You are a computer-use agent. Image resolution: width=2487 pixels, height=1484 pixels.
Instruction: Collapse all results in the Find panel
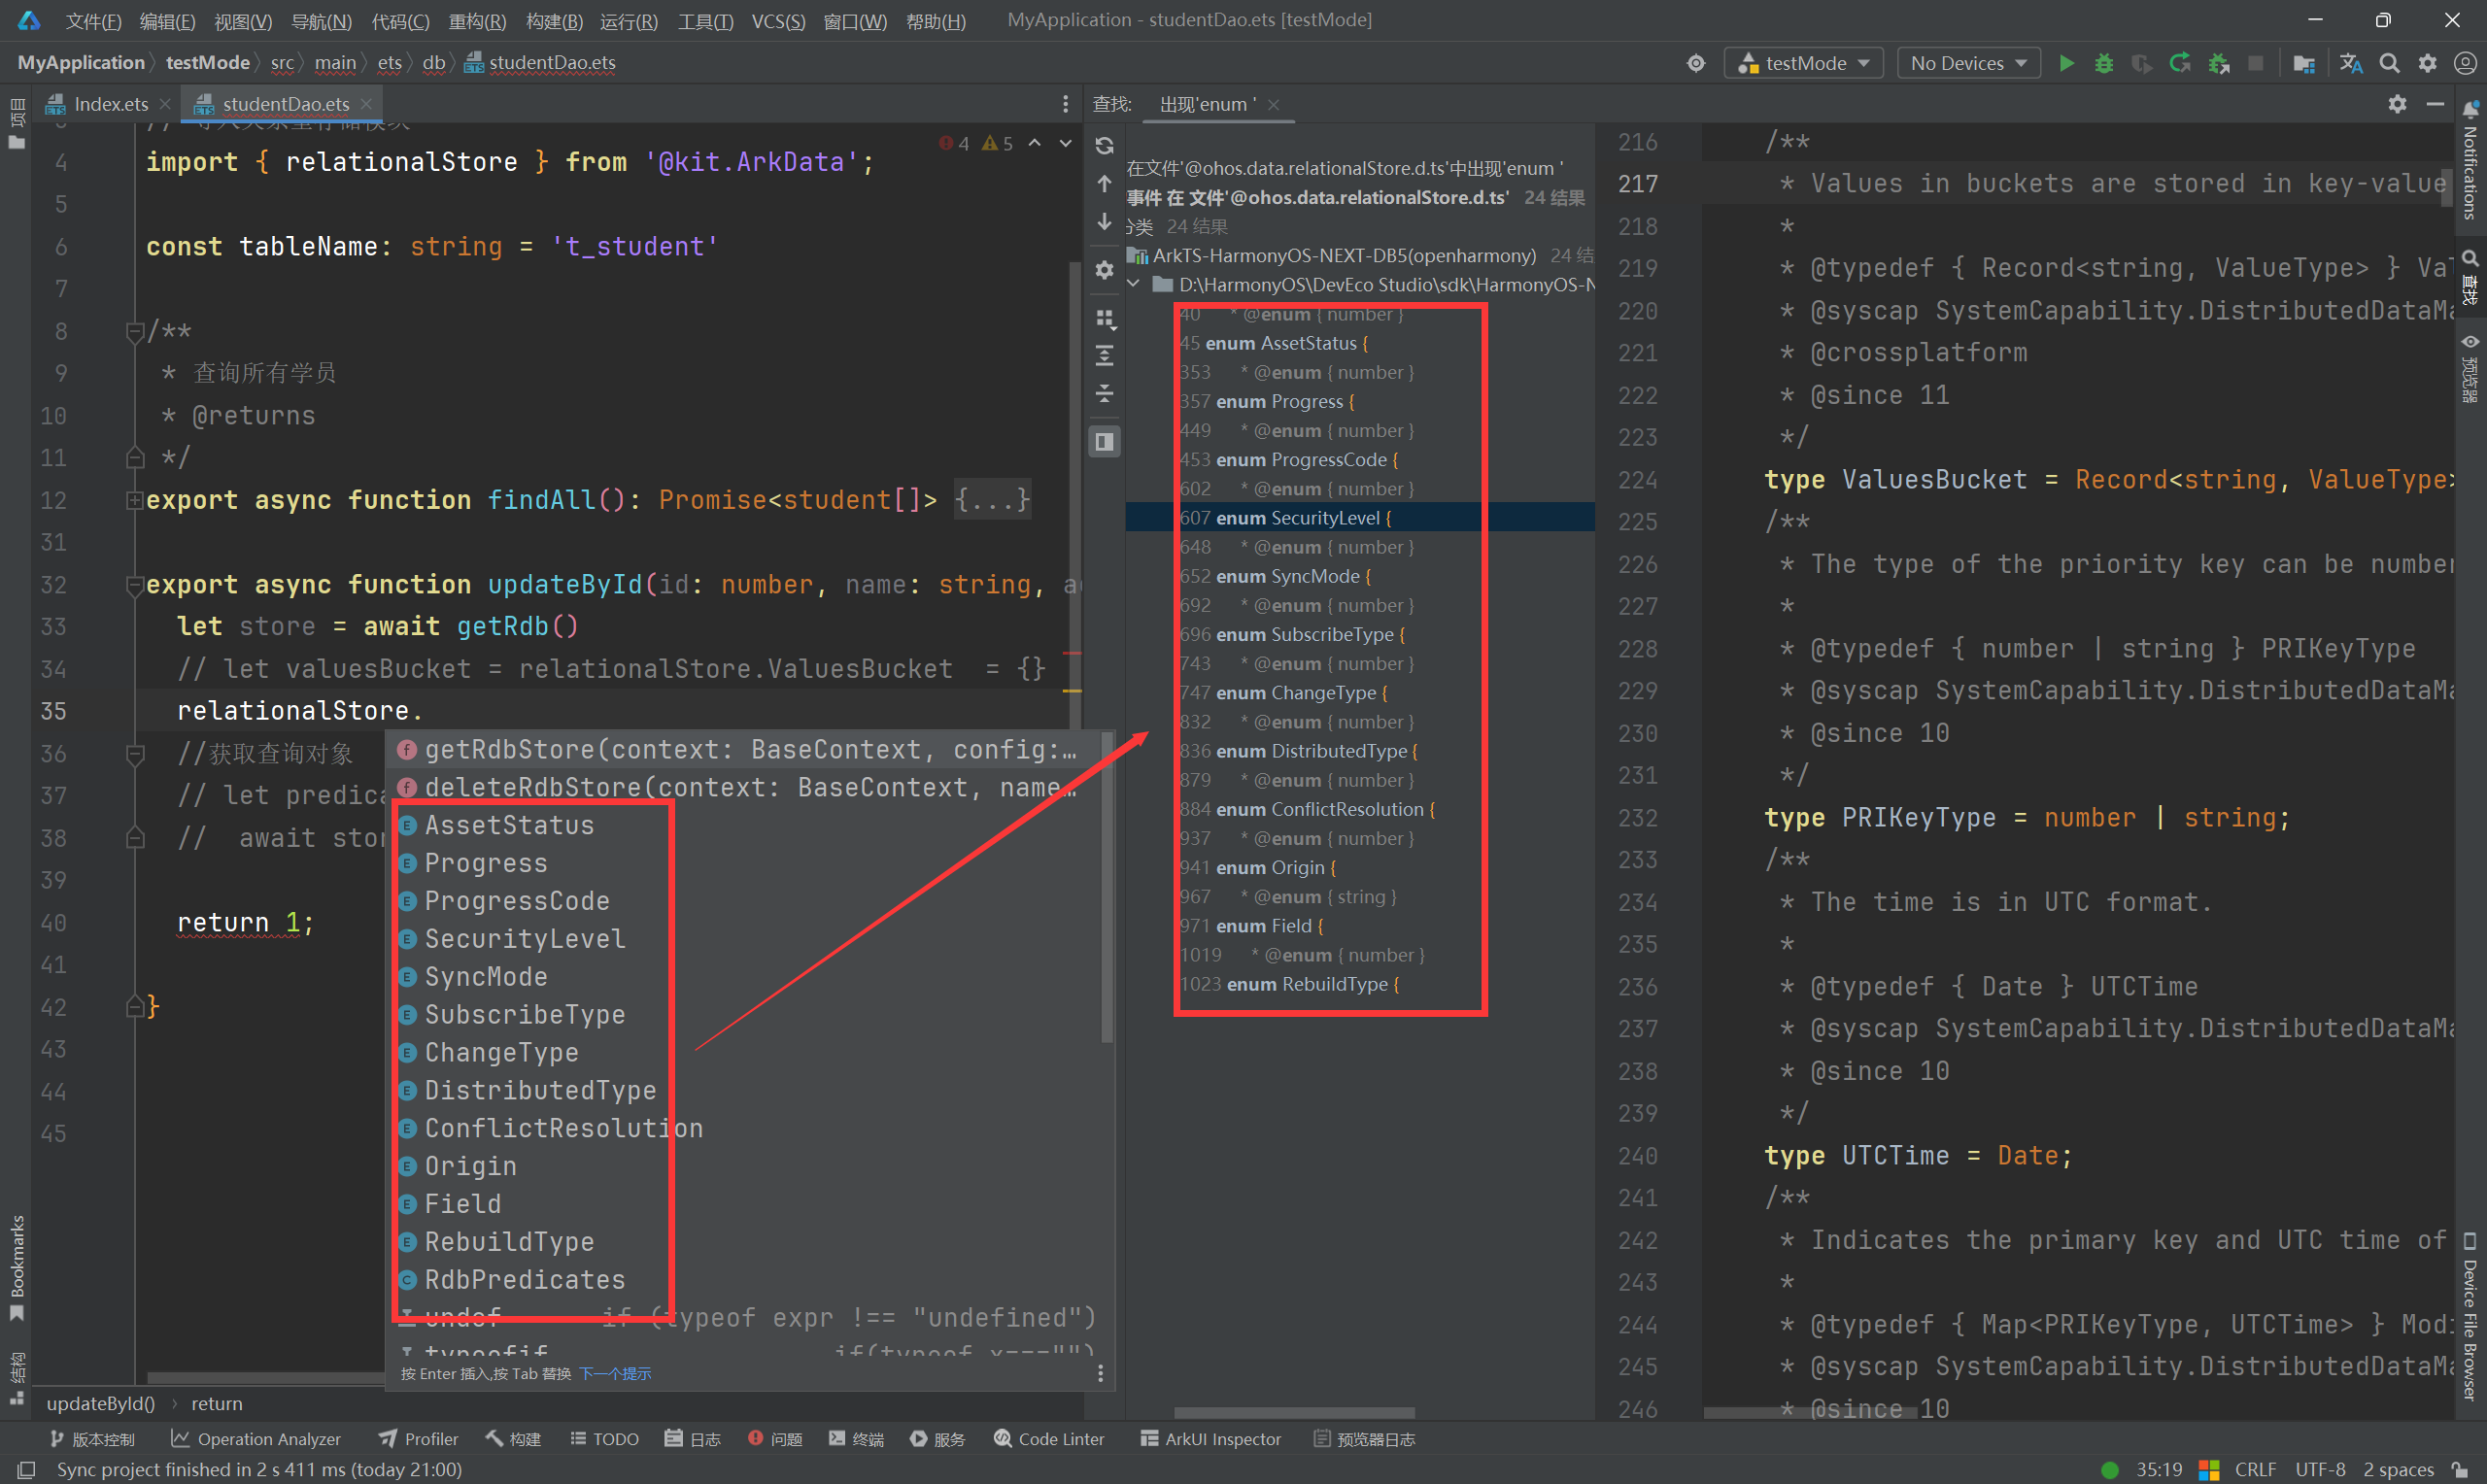point(1104,394)
